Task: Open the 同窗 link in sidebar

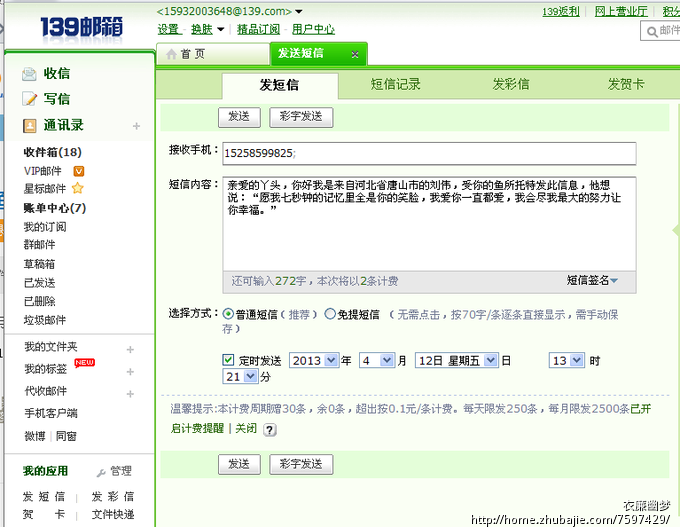Action: pos(66,436)
